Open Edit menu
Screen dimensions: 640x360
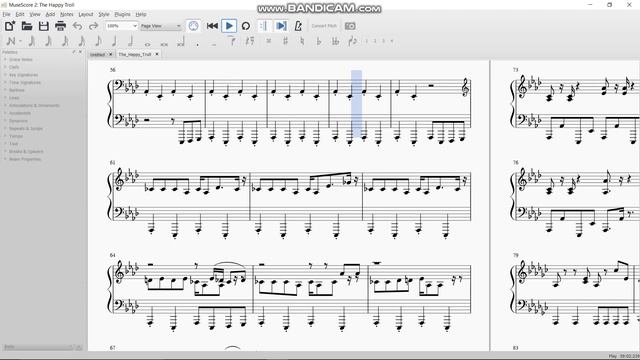click(20, 14)
